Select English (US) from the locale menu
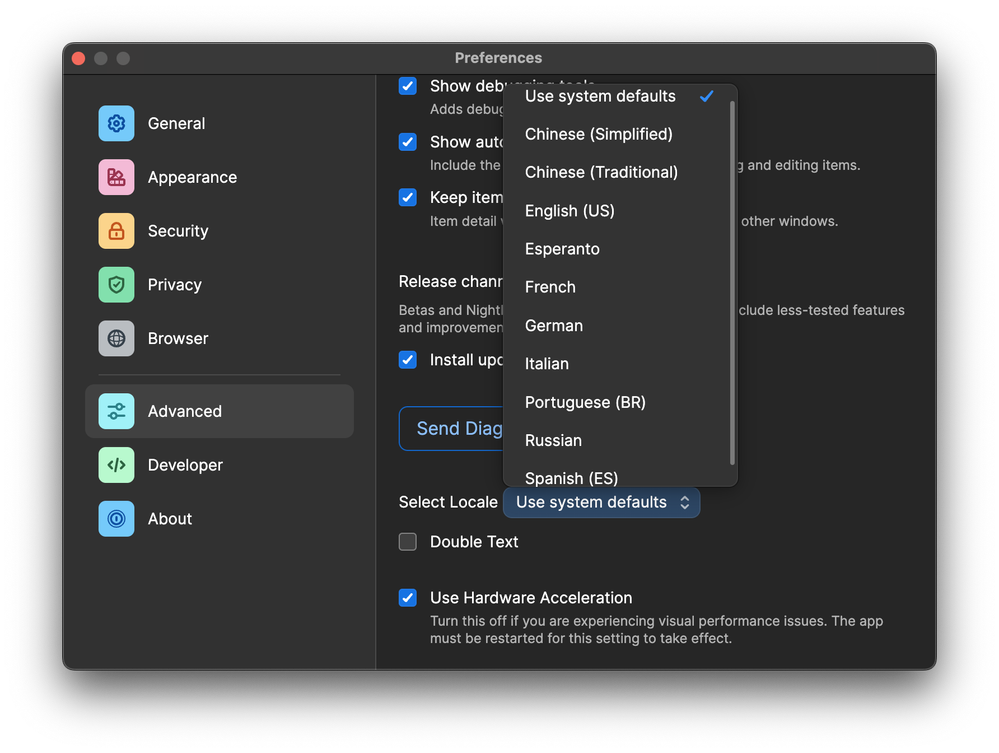The height and width of the screenshot is (753, 999). (x=570, y=211)
